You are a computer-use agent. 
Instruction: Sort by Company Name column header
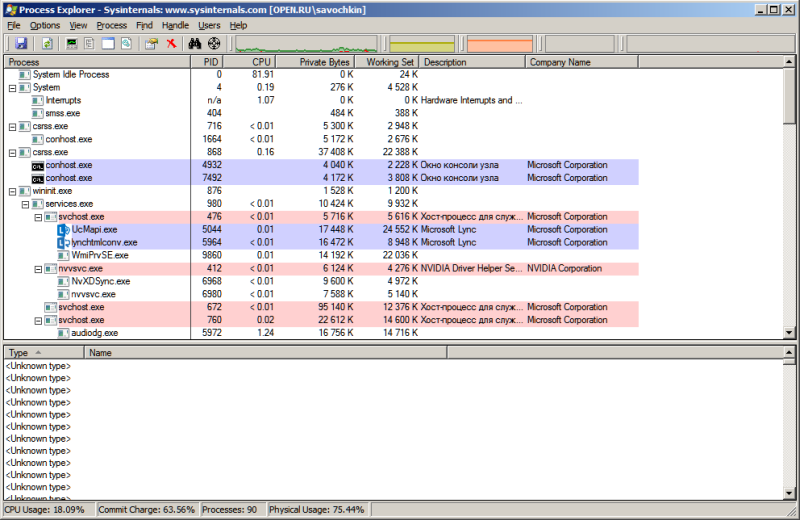coord(582,62)
